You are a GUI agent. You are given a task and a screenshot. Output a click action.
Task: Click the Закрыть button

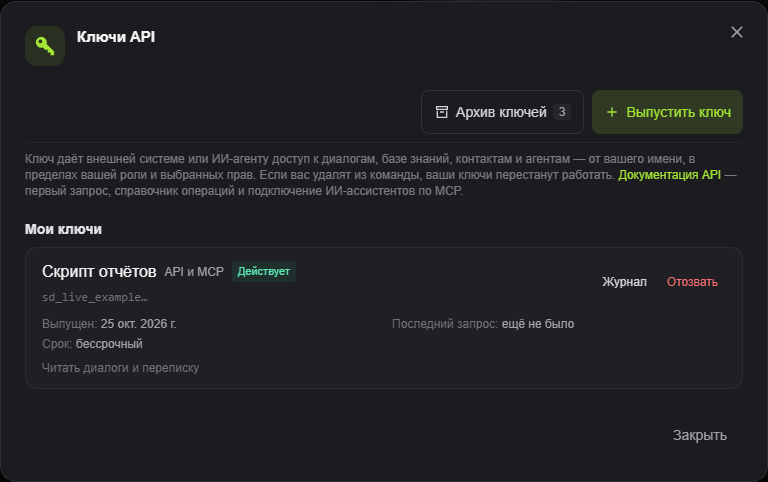point(699,435)
